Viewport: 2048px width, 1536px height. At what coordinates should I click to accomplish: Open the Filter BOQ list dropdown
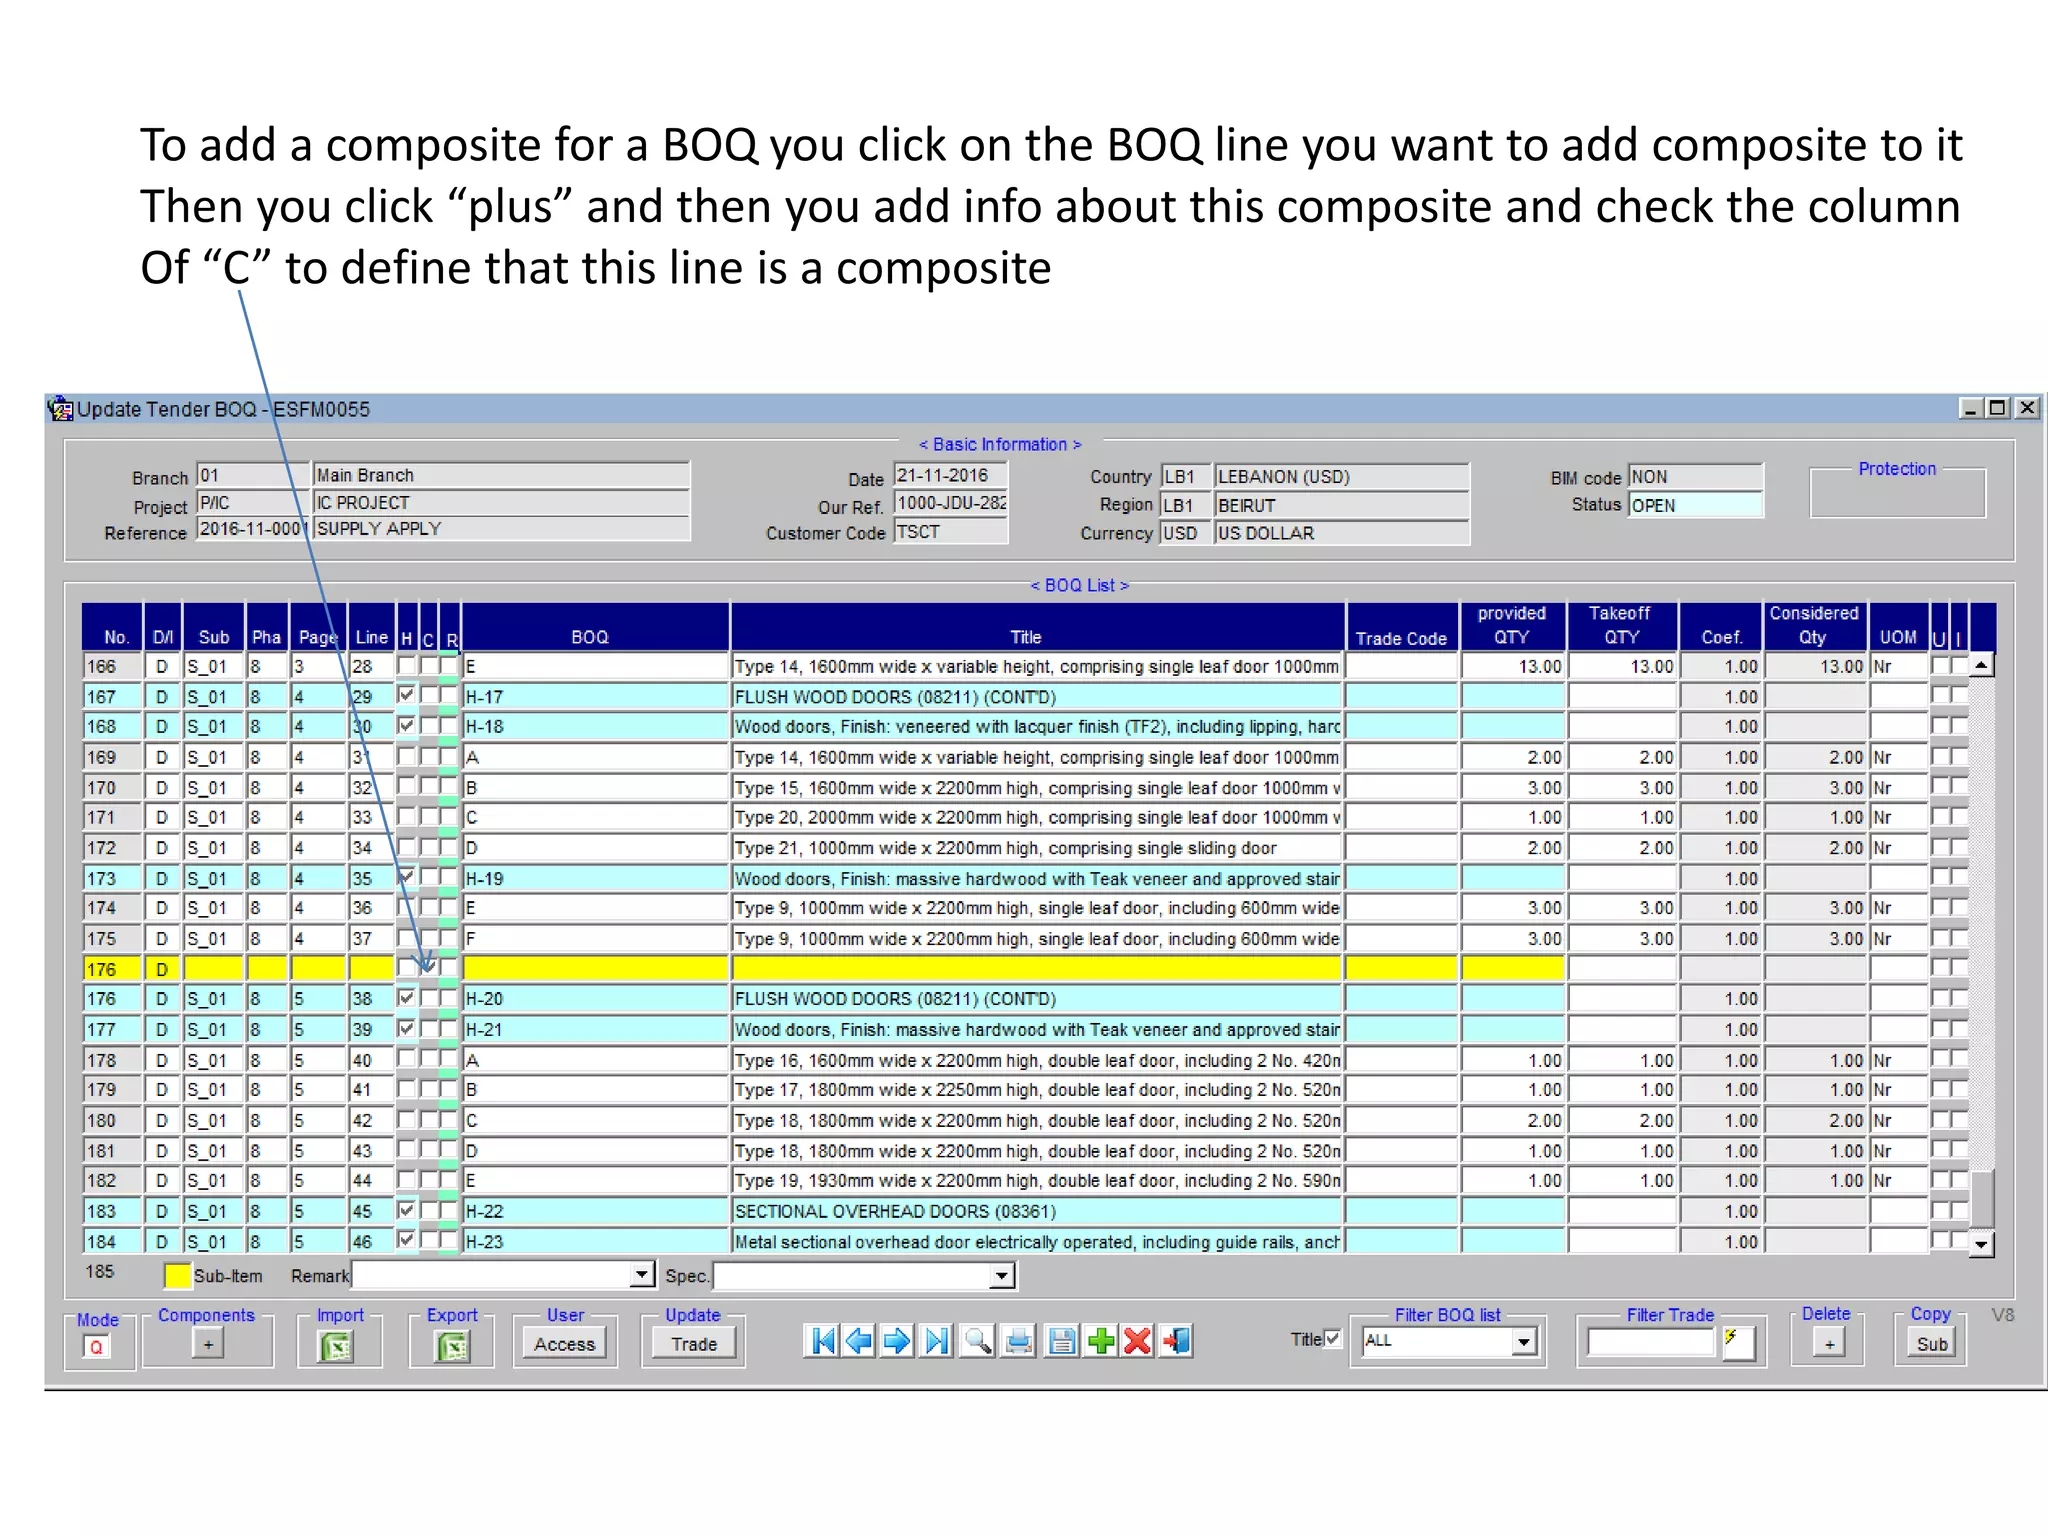[1523, 1341]
